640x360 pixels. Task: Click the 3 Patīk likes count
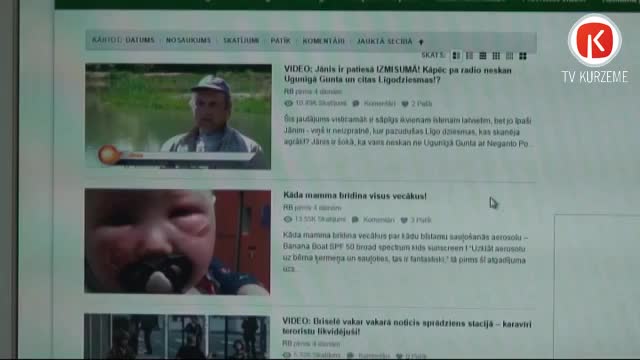point(420,220)
